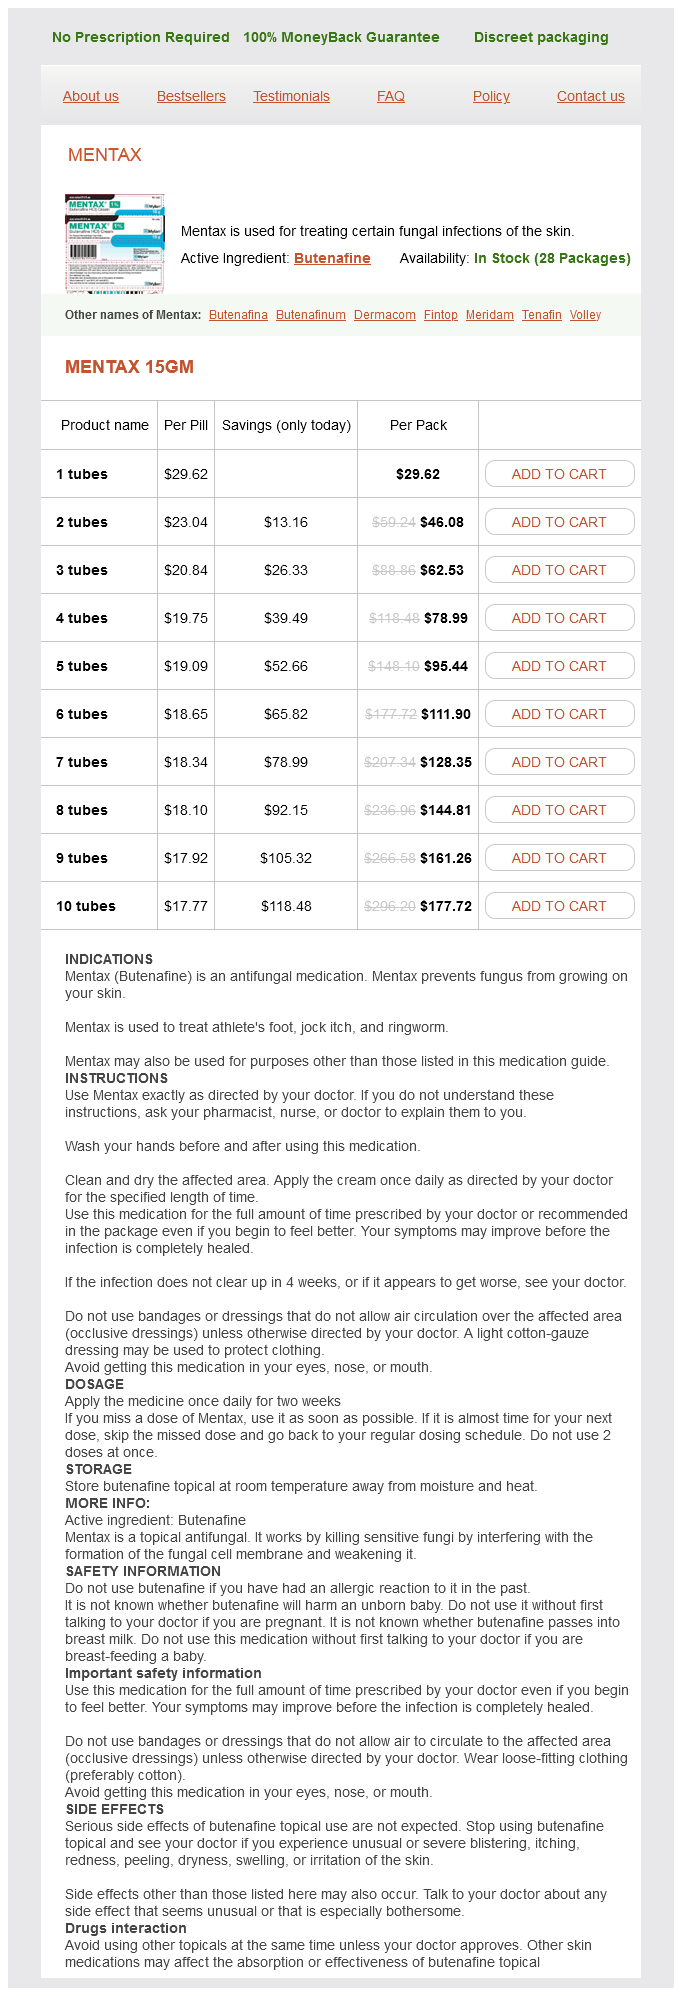This screenshot has height=1996, width=682.
Task: Add the 5 tubes pack to cart
Action: 559,666
